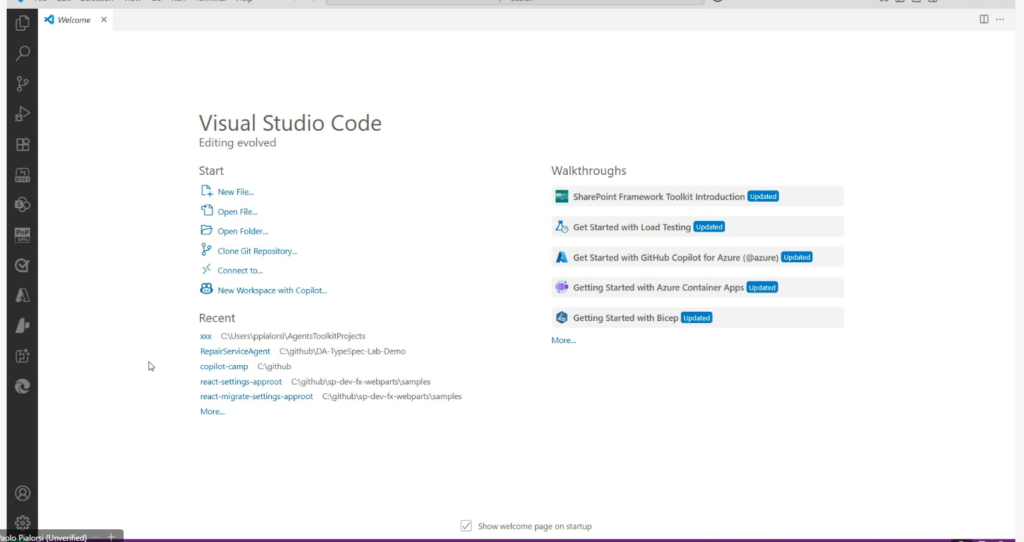
Task: Click the Azure Container Apps walkthrough icon
Action: pos(562,287)
